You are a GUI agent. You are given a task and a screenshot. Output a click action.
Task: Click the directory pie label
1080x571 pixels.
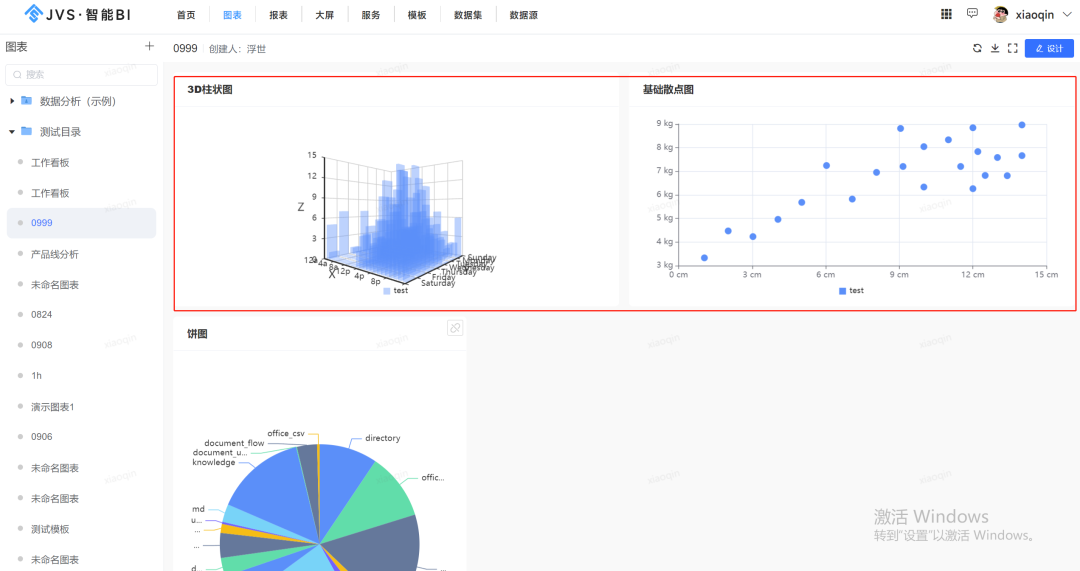[382, 438]
